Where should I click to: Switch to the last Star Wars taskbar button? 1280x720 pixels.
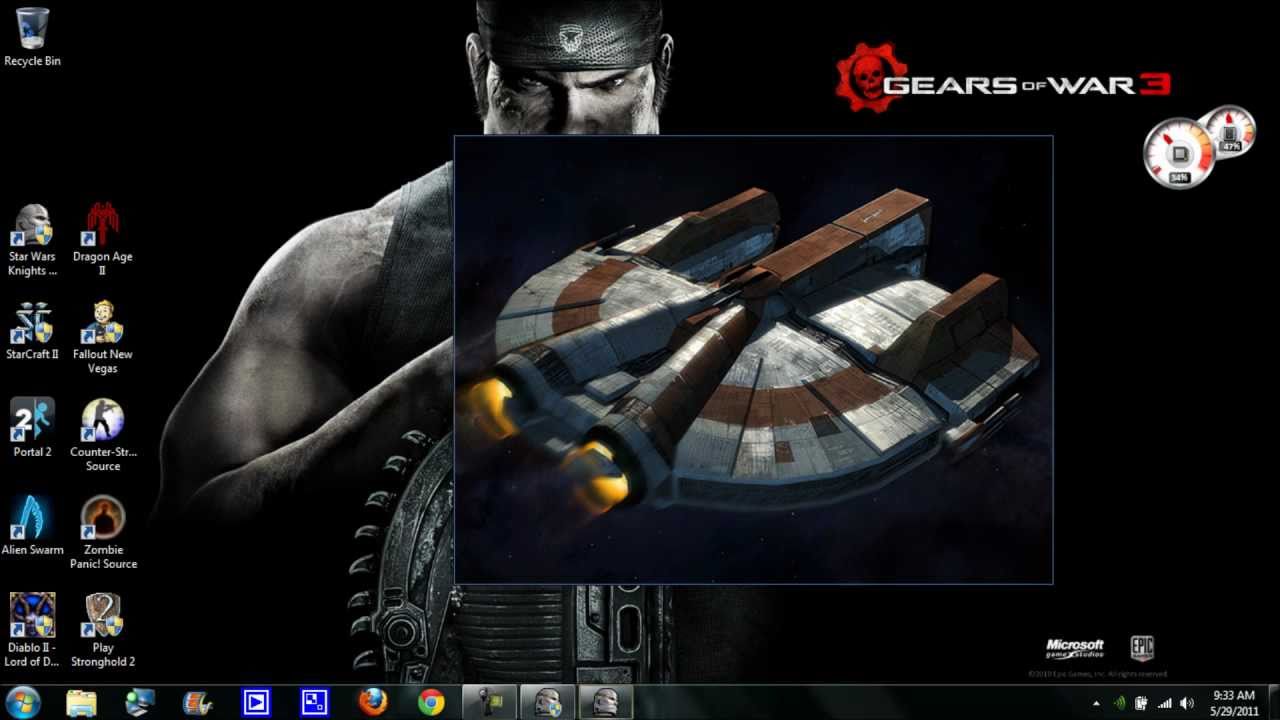tap(606, 702)
